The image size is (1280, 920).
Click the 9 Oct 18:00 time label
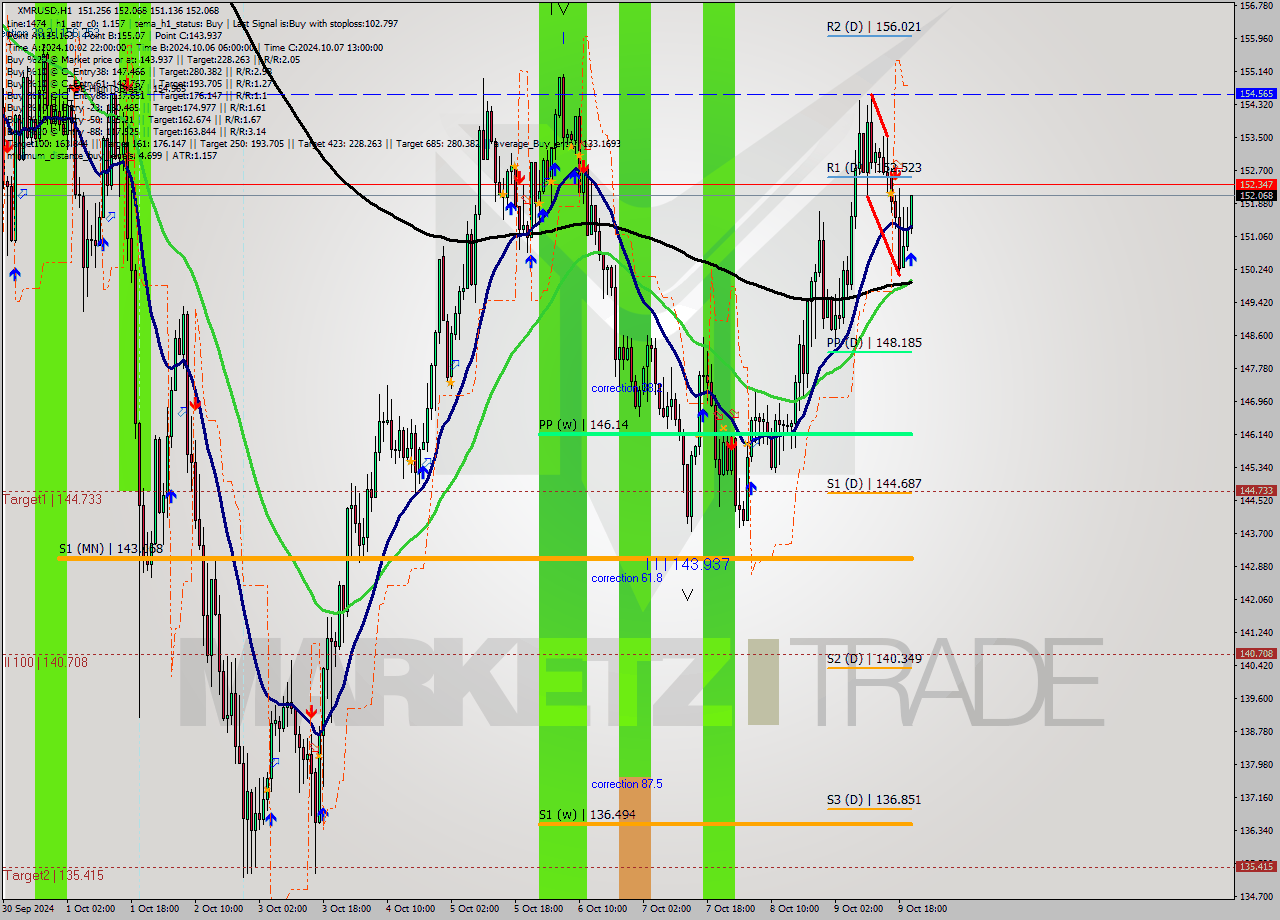tap(922, 909)
